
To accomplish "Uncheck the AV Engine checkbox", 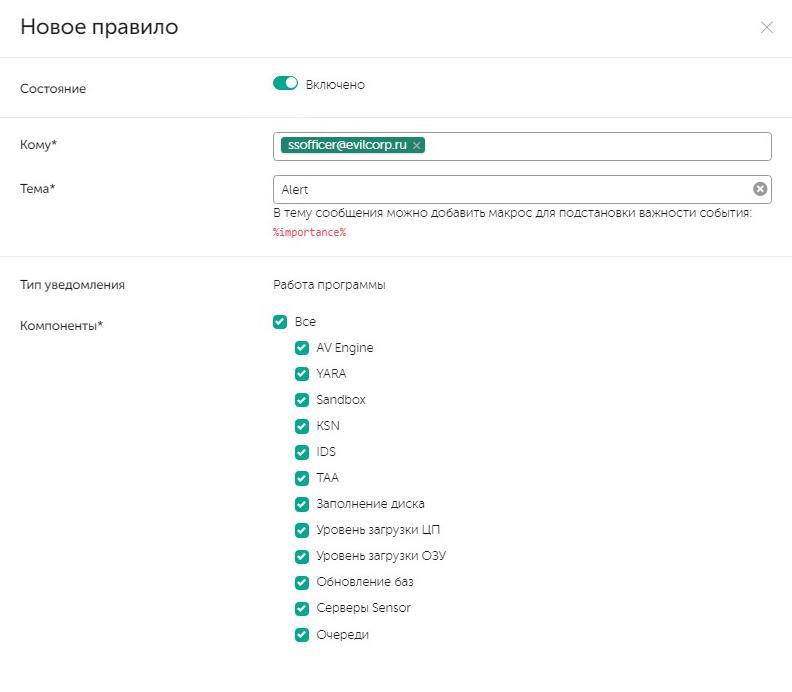I will click(x=302, y=348).
